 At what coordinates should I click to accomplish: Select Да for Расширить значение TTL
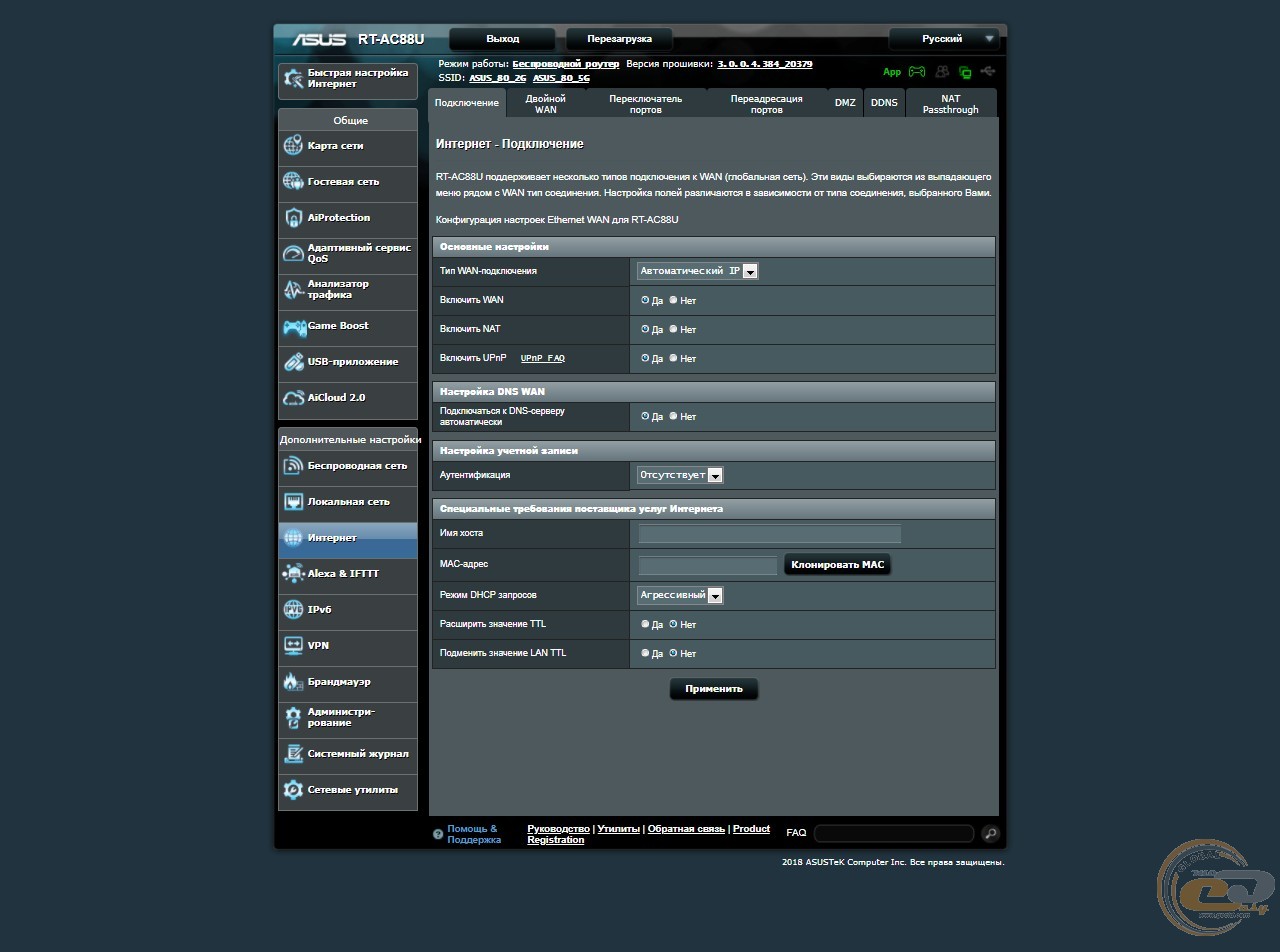pyautogui.click(x=645, y=624)
